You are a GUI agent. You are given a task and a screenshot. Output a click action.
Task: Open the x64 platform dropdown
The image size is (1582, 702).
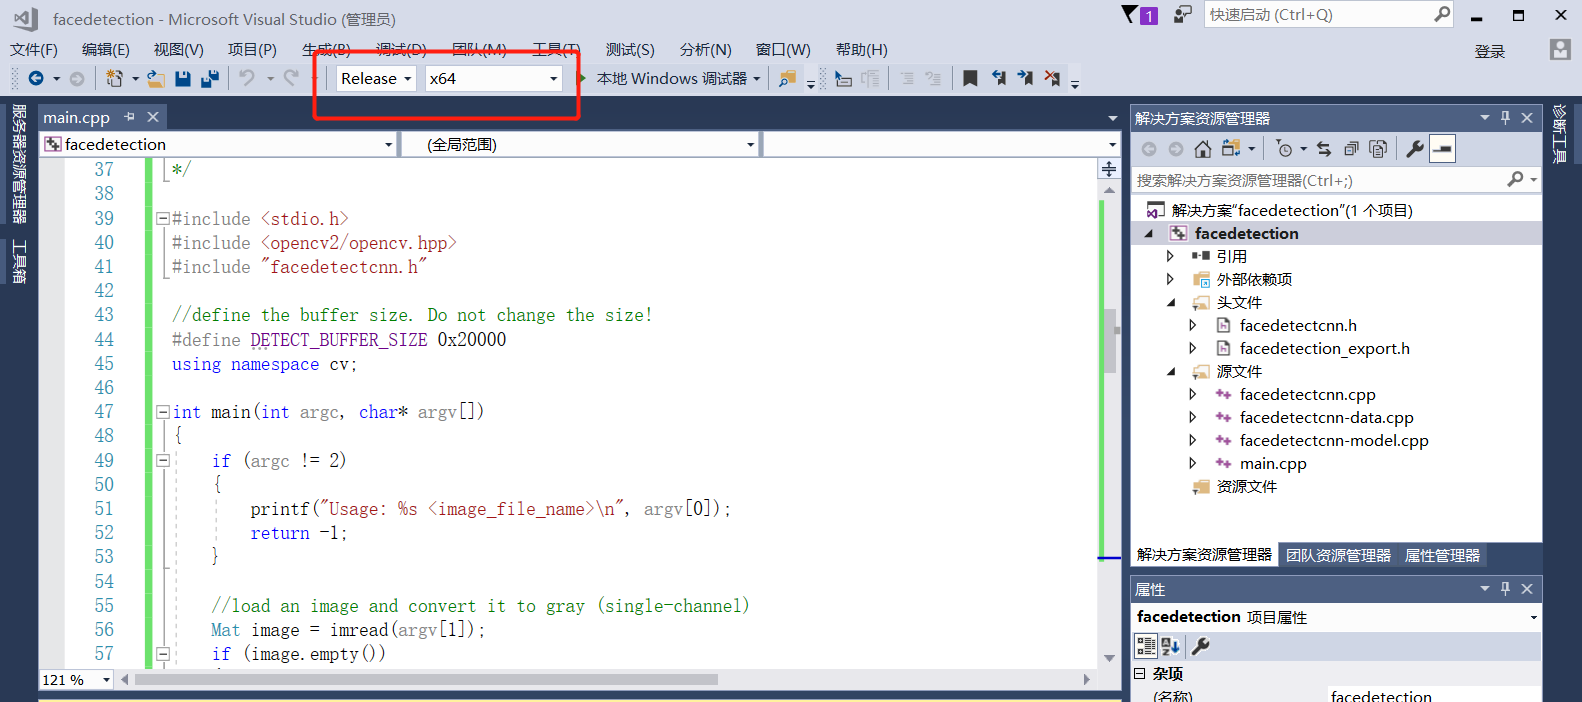tap(494, 78)
